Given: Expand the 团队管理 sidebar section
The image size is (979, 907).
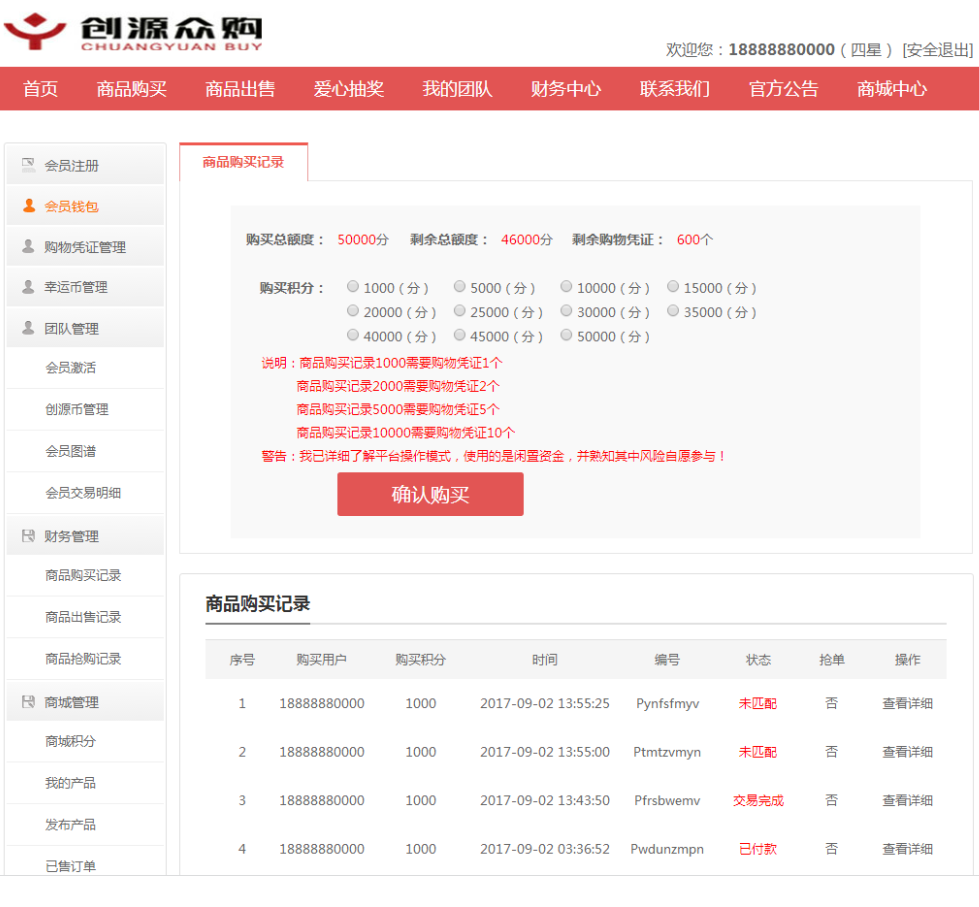Looking at the screenshot, I should 72,328.
